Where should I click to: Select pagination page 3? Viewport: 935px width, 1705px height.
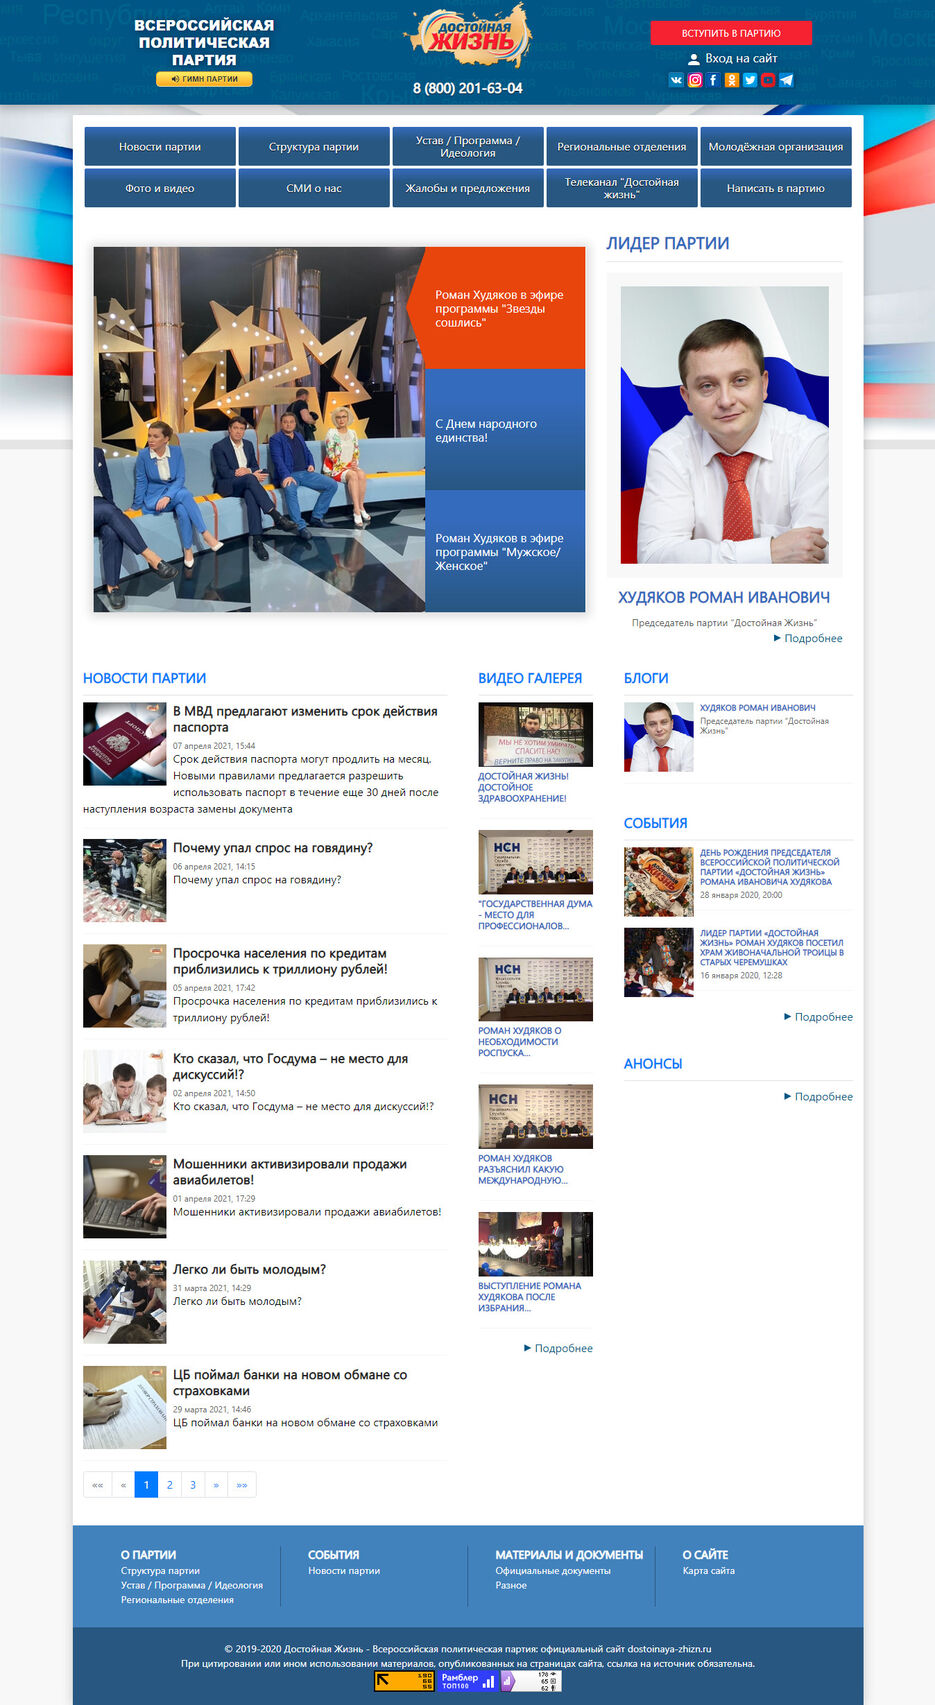point(193,1485)
